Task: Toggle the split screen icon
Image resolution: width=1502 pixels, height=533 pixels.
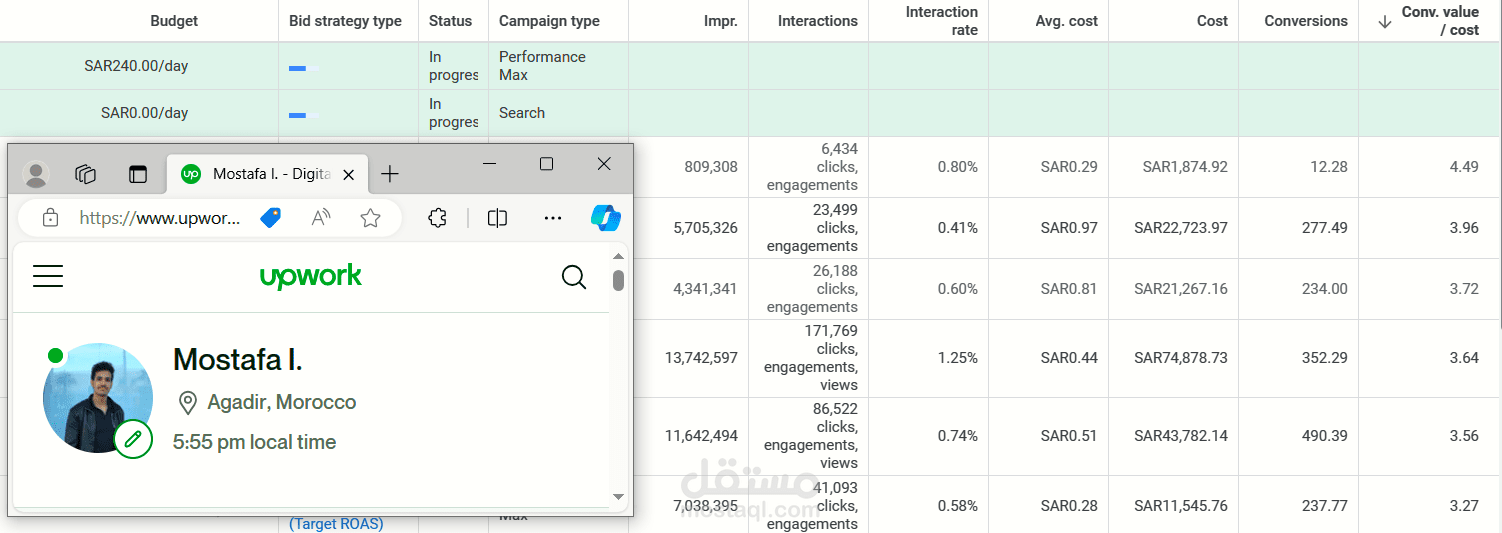Action: click(x=497, y=218)
